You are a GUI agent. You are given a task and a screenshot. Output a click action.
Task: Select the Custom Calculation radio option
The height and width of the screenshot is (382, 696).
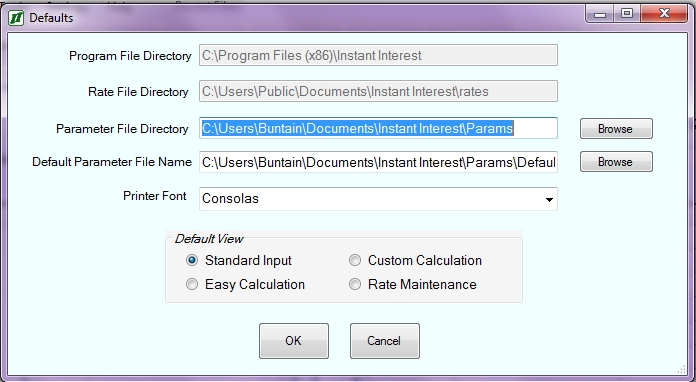(x=355, y=260)
